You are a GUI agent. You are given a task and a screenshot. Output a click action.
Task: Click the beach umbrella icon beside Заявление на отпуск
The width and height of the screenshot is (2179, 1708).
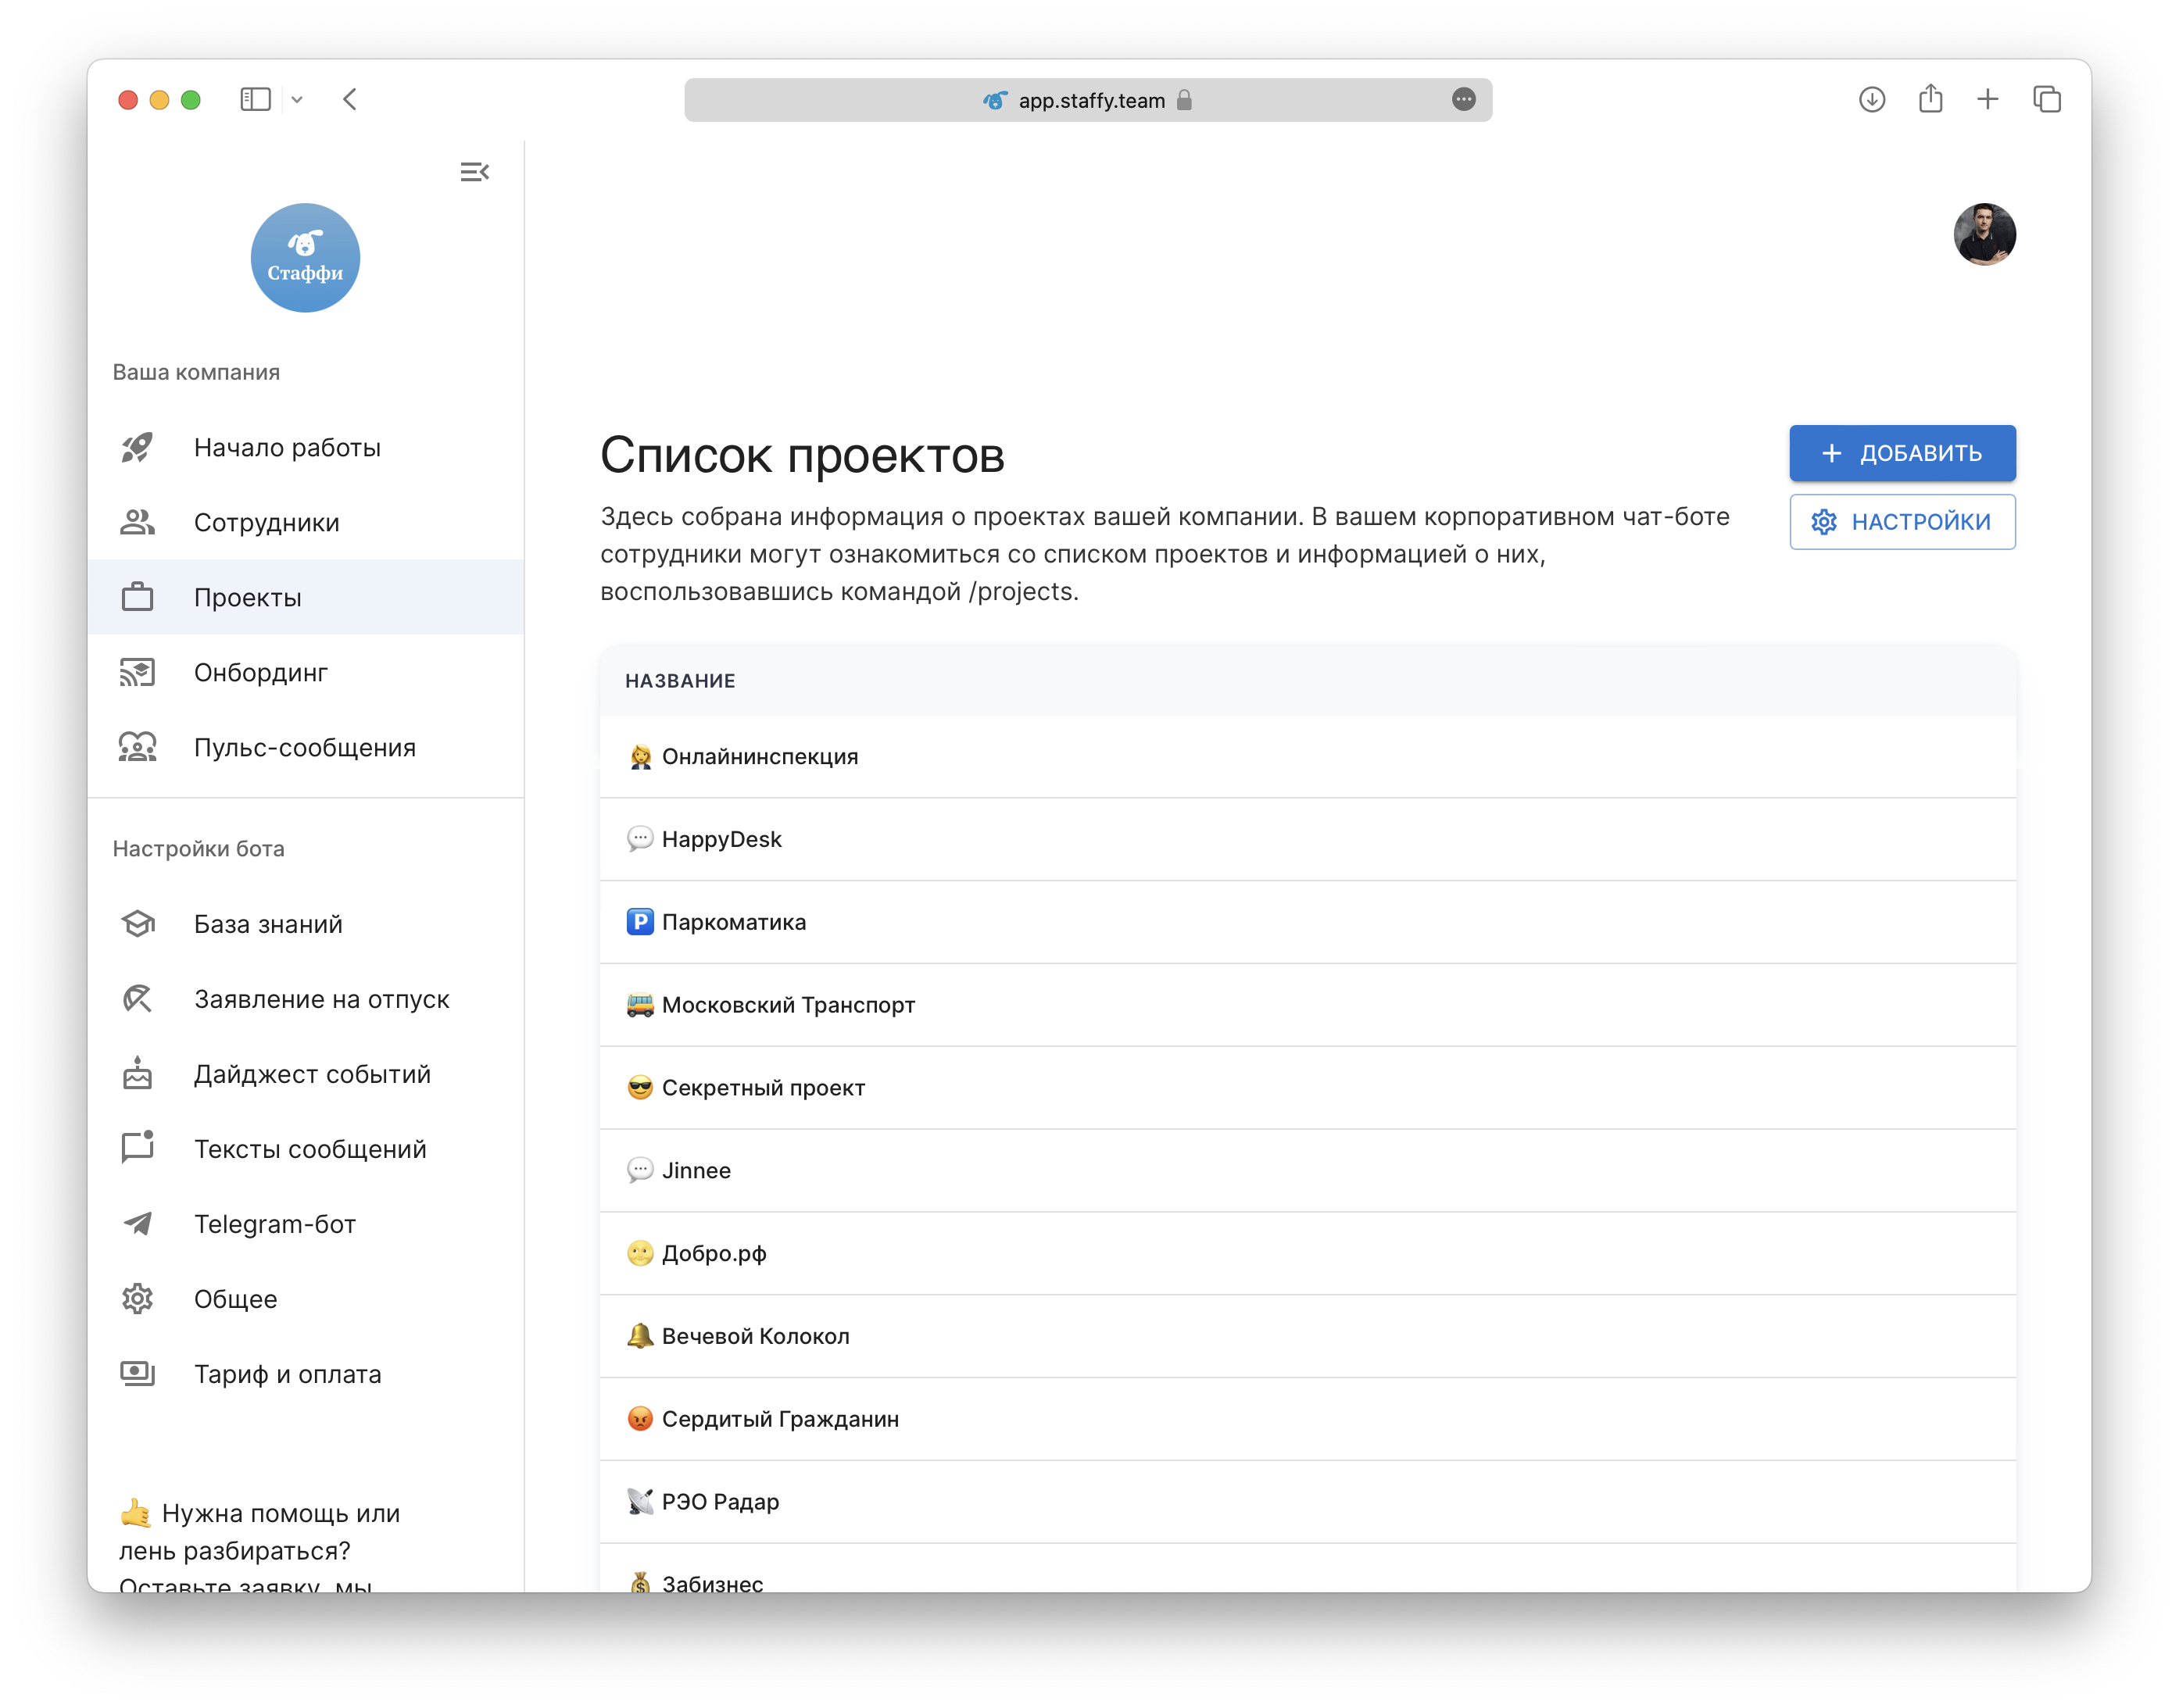point(137,998)
